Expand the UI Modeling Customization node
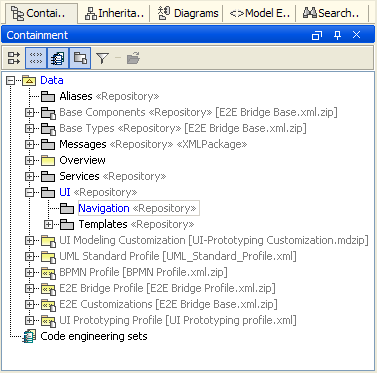 pos(30,240)
